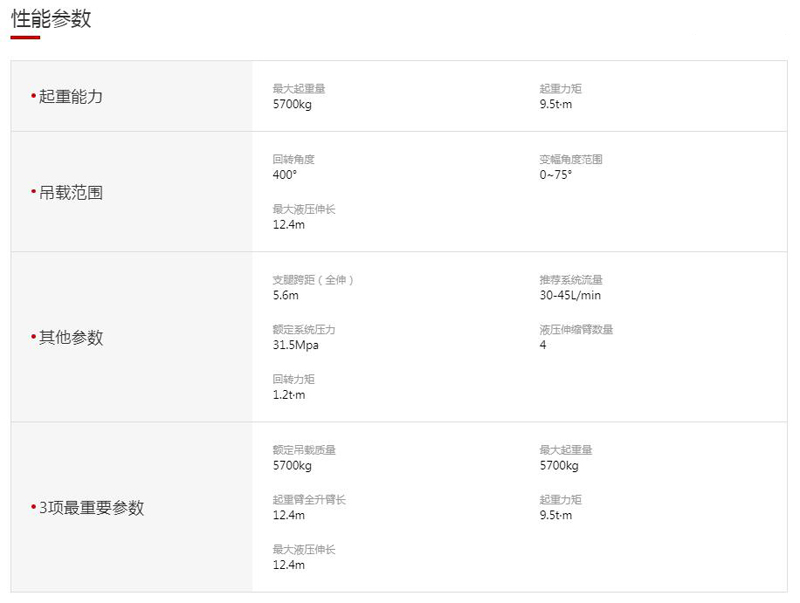Screen dimensions: 800x603
Task: Click the red bullet before 其他参数
Action: (x=33, y=338)
